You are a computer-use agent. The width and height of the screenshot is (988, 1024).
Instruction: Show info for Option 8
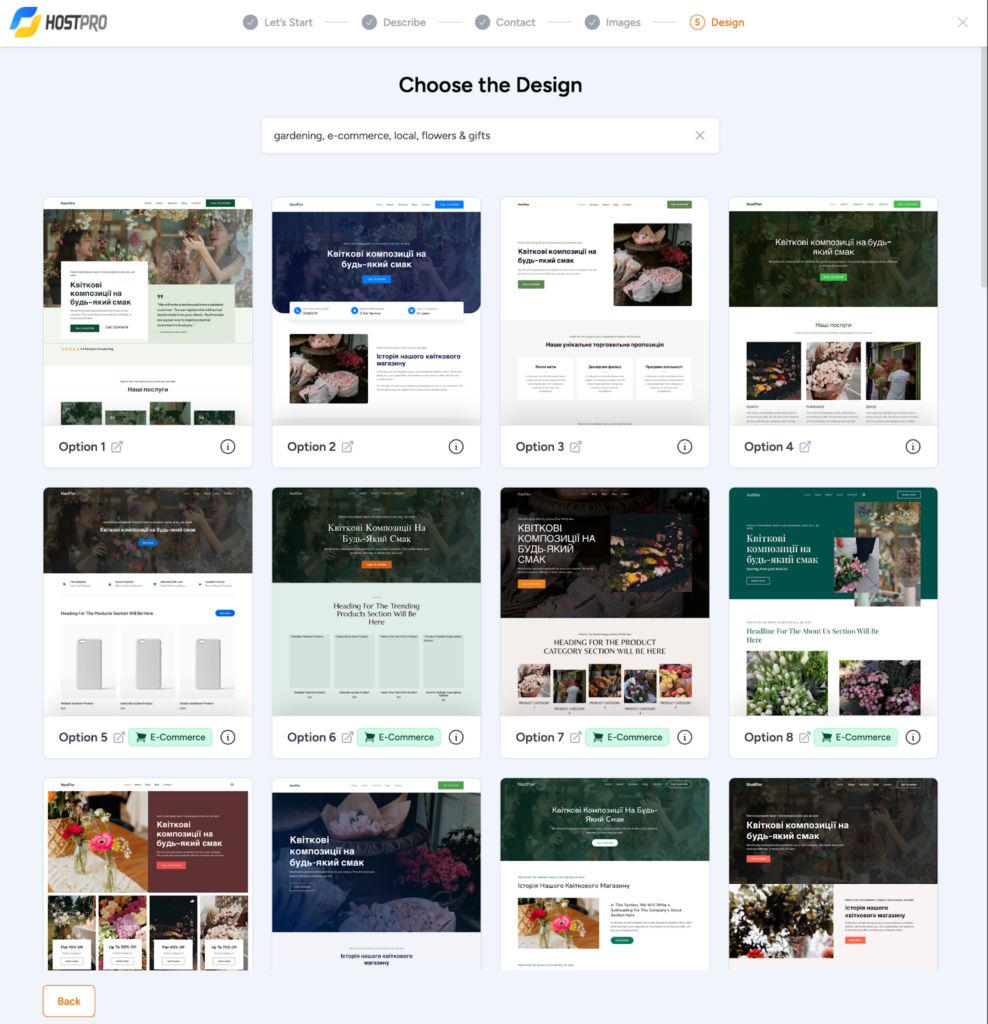tap(913, 737)
